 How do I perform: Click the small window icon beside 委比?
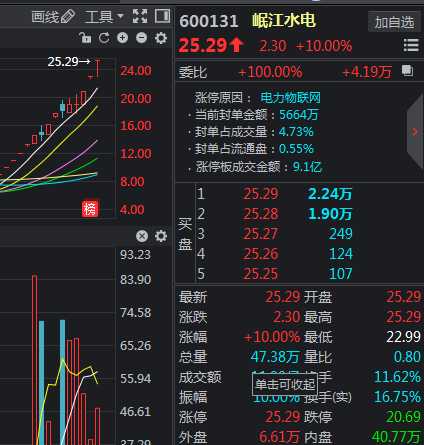pos(407,71)
